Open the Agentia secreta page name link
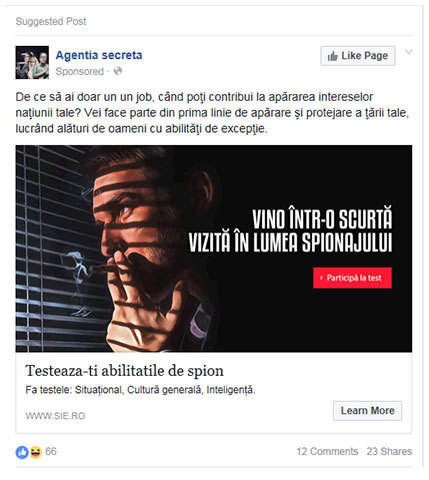 [99, 55]
